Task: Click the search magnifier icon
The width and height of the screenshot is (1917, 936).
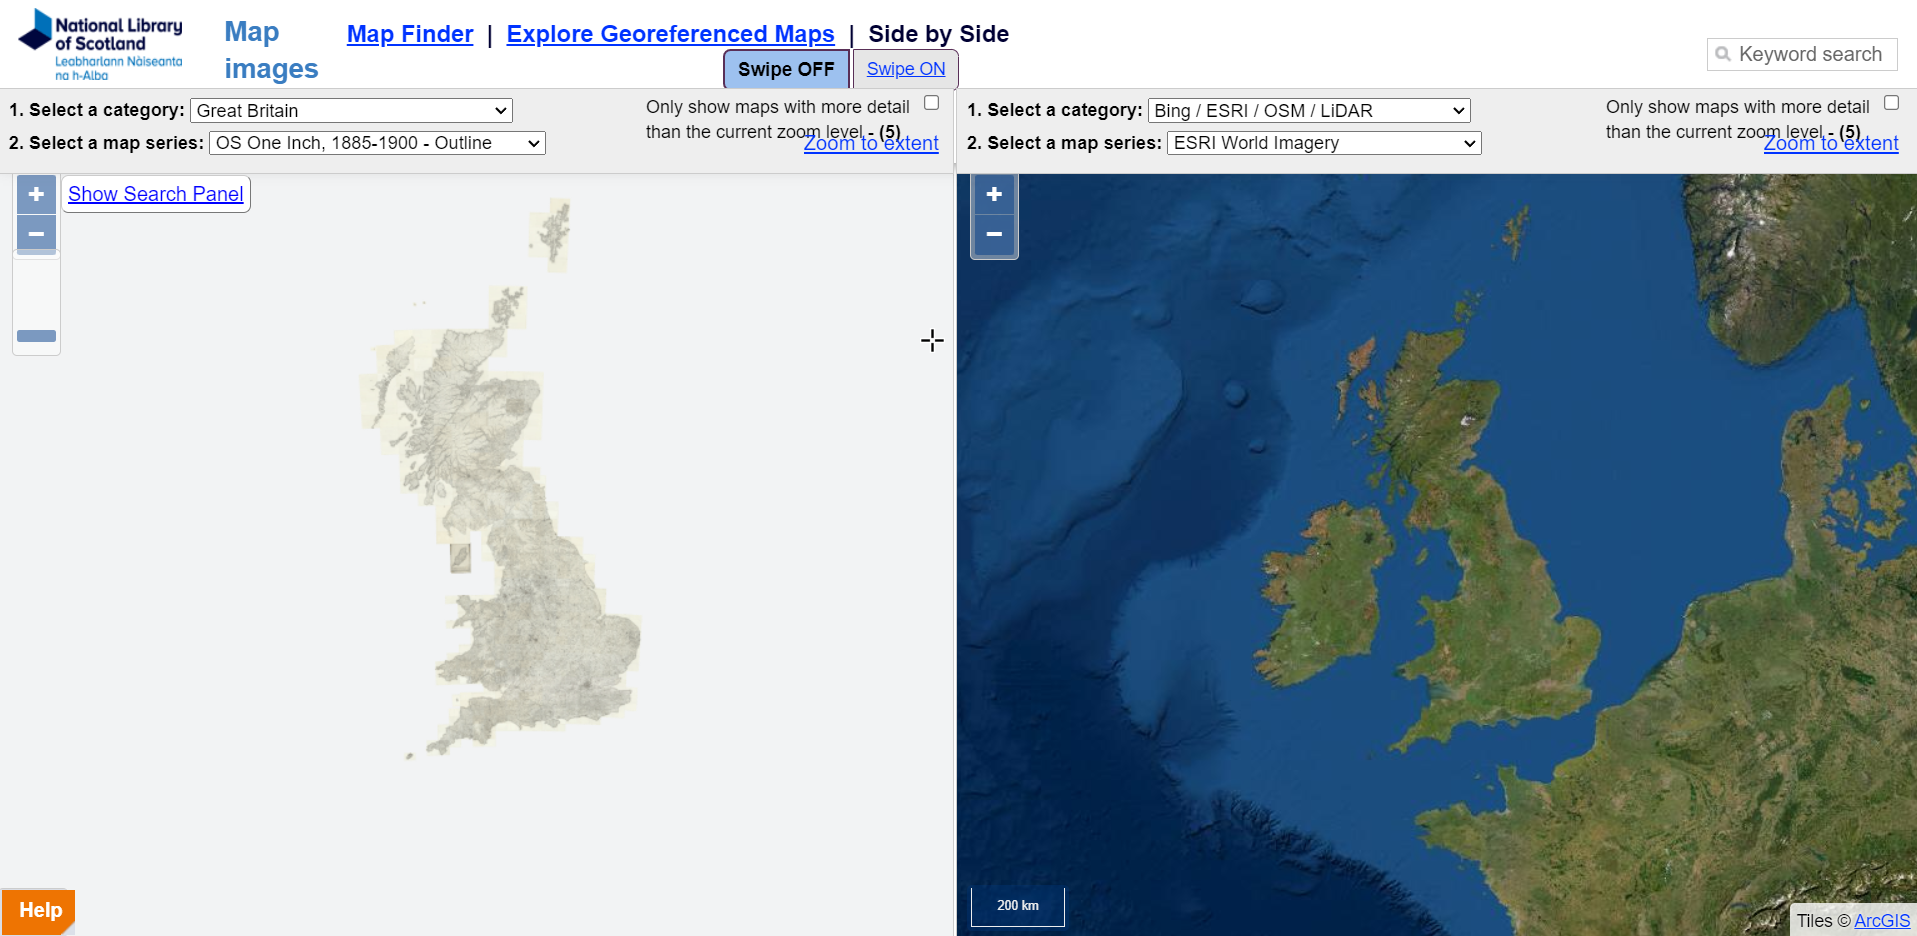Action: (1723, 54)
